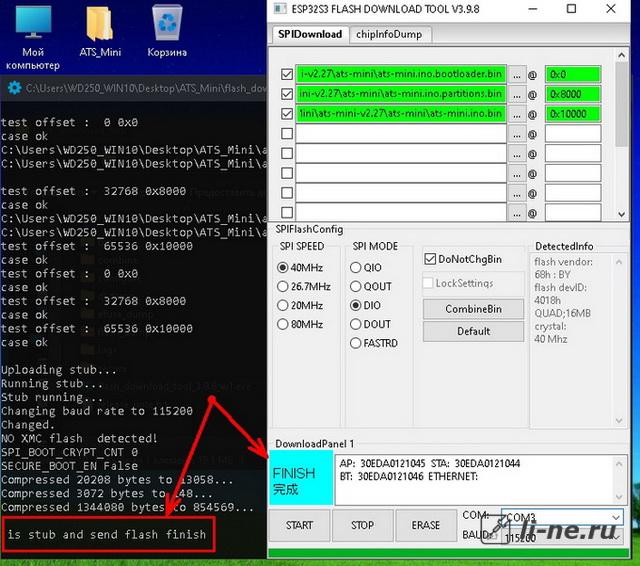Click scroll up arrow of file list
Viewport: 640px width, 566px height.
[x=621, y=55]
